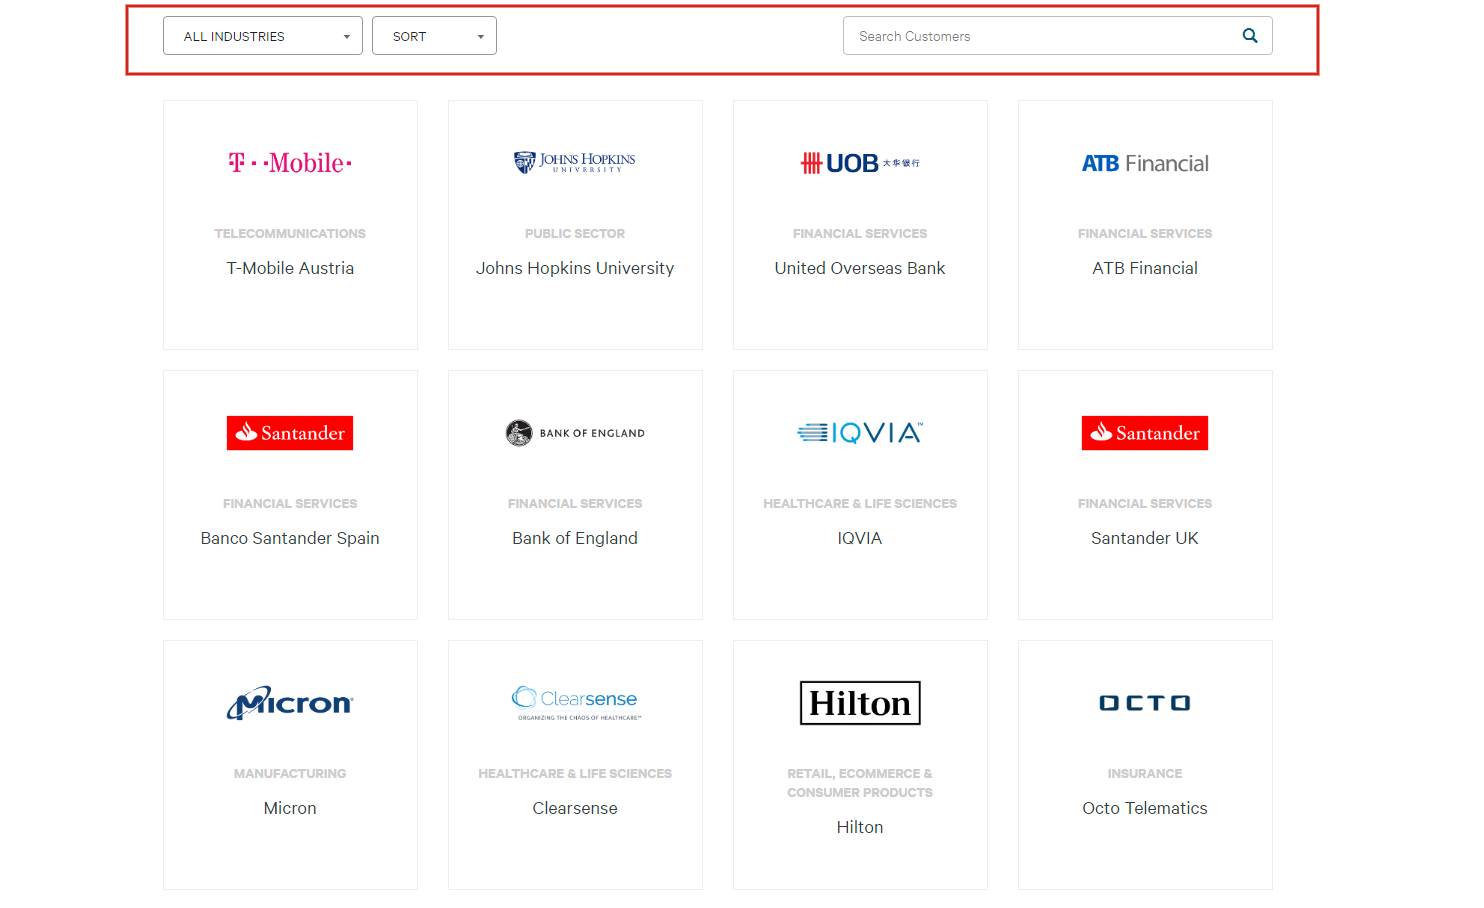Click the Johns Hopkins University logo

(575, 162)
